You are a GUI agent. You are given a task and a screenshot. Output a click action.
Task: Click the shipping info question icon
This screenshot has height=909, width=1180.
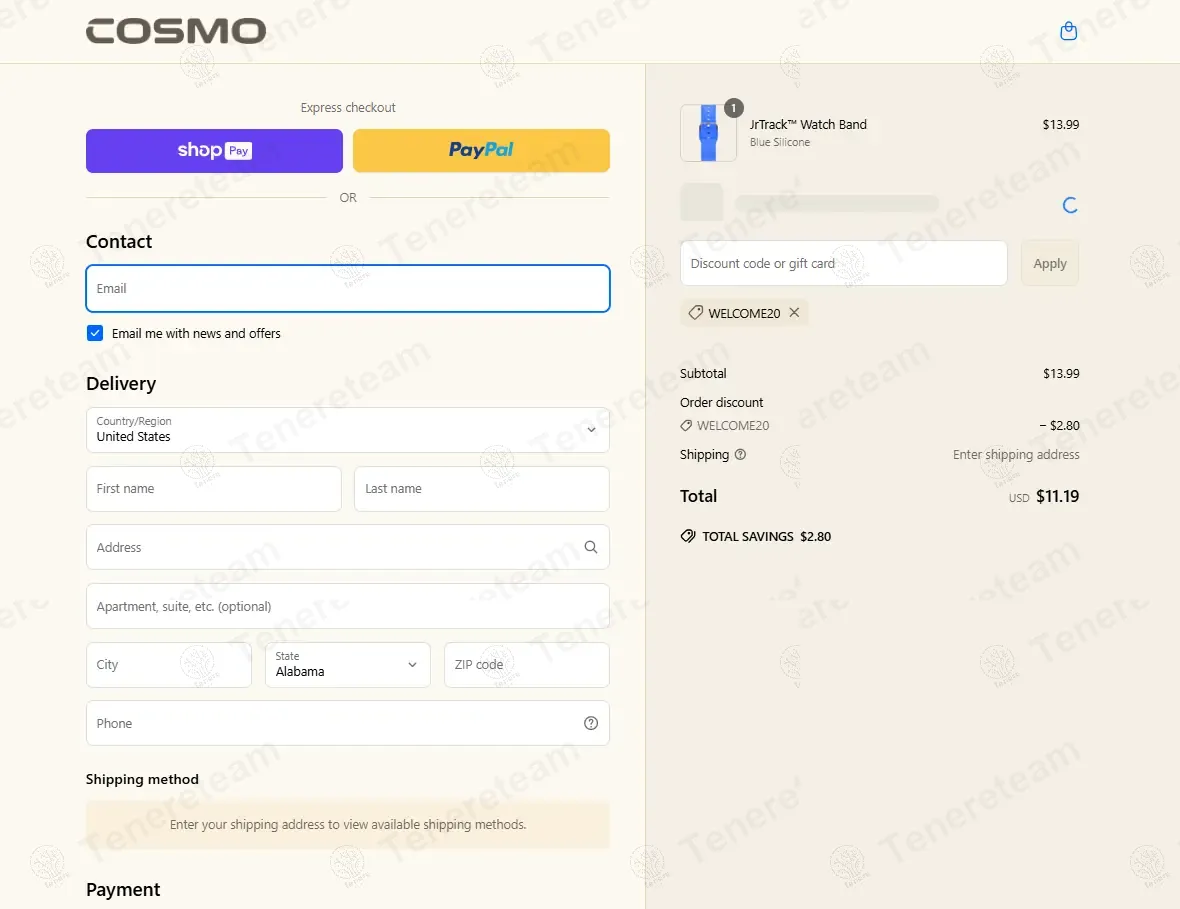click(x=740, y=454)
